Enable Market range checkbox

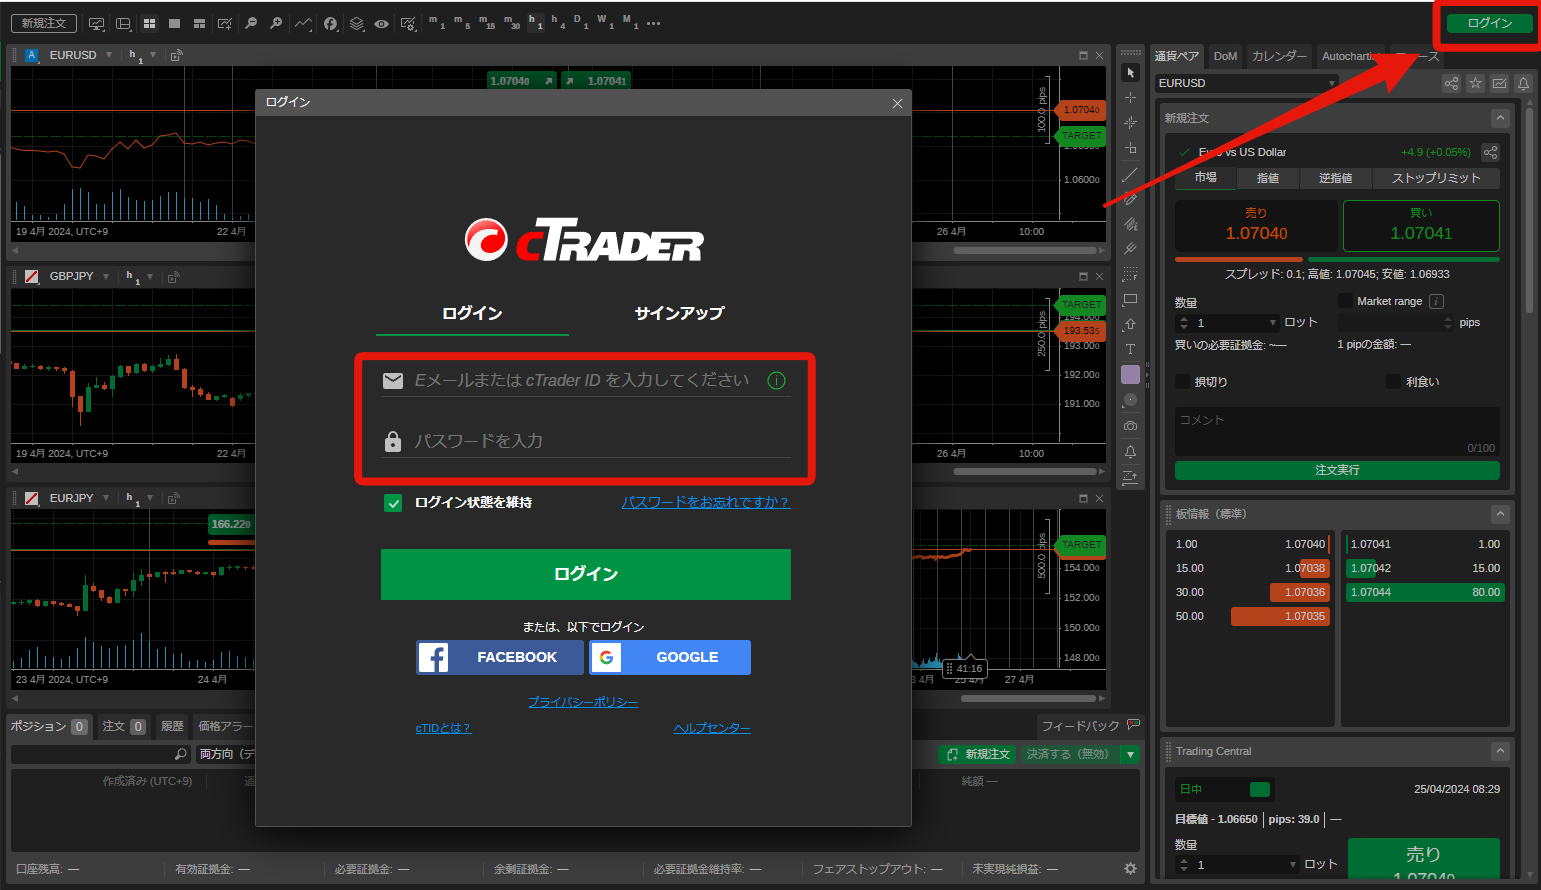pos(1345,301)
